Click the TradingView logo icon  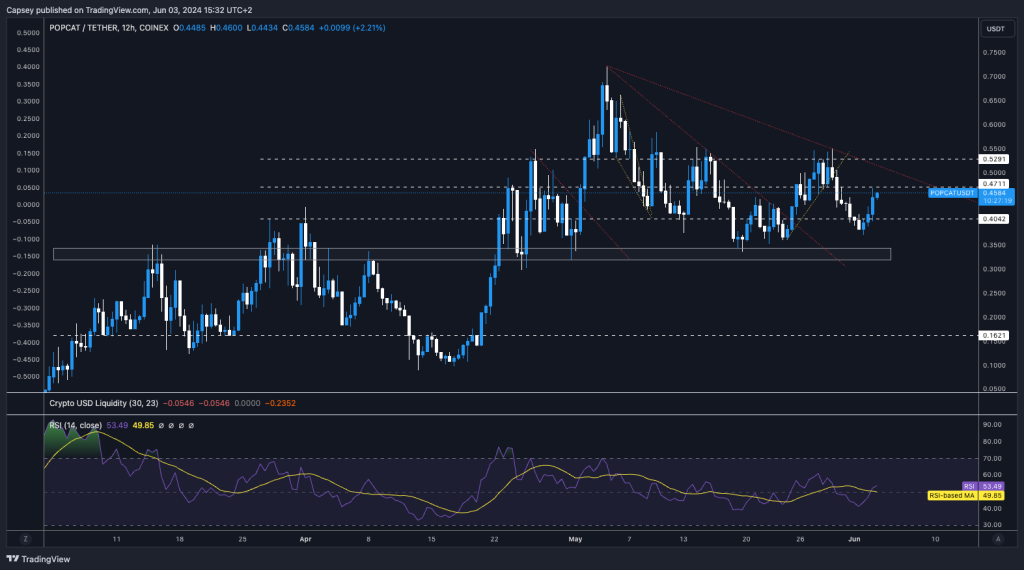(14, 560)
